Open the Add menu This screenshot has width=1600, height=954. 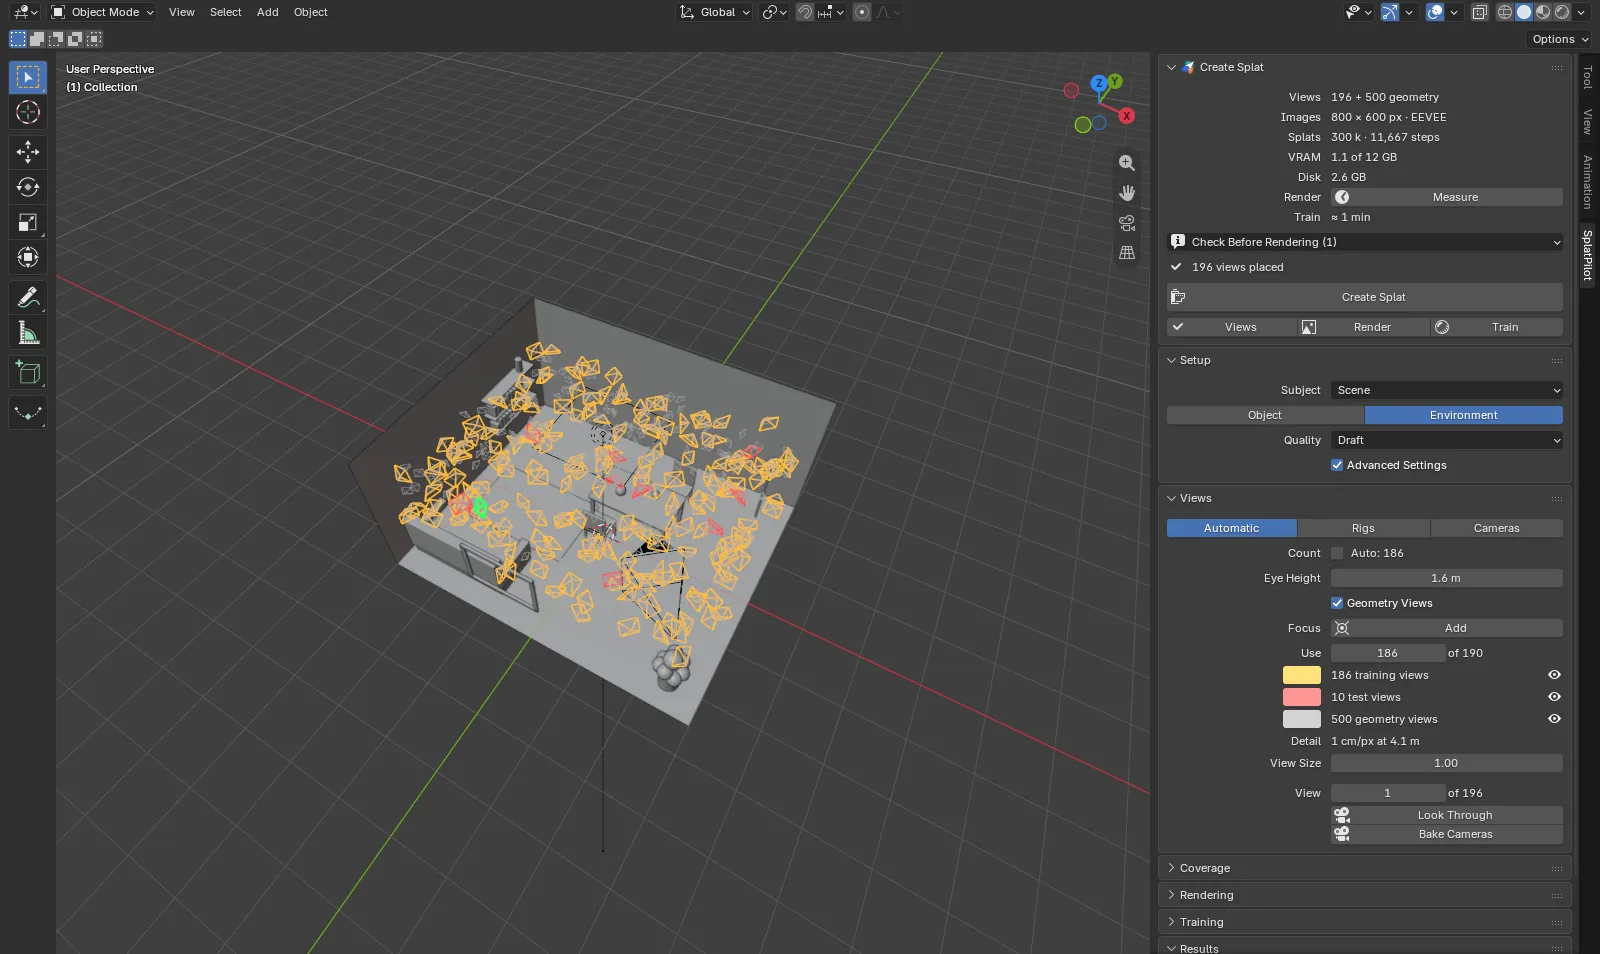(x=268, y=12)
